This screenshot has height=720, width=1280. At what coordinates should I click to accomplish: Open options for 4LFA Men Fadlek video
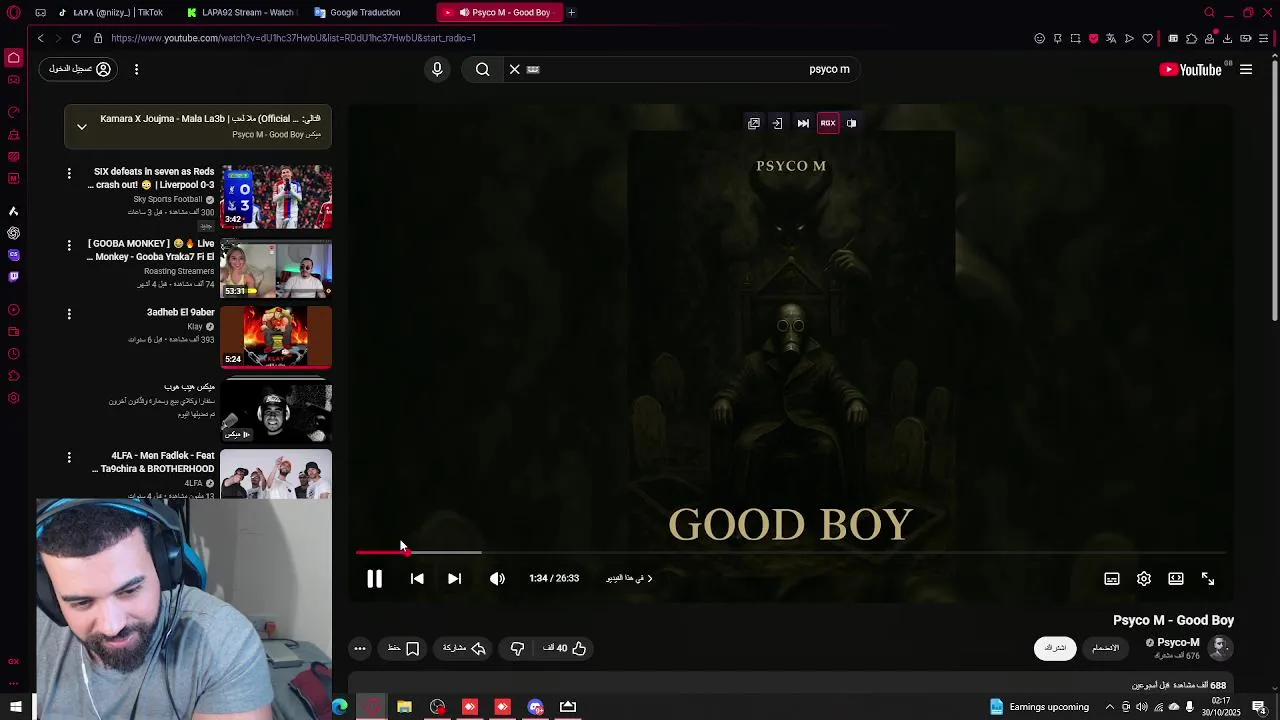tap(69, 457)
